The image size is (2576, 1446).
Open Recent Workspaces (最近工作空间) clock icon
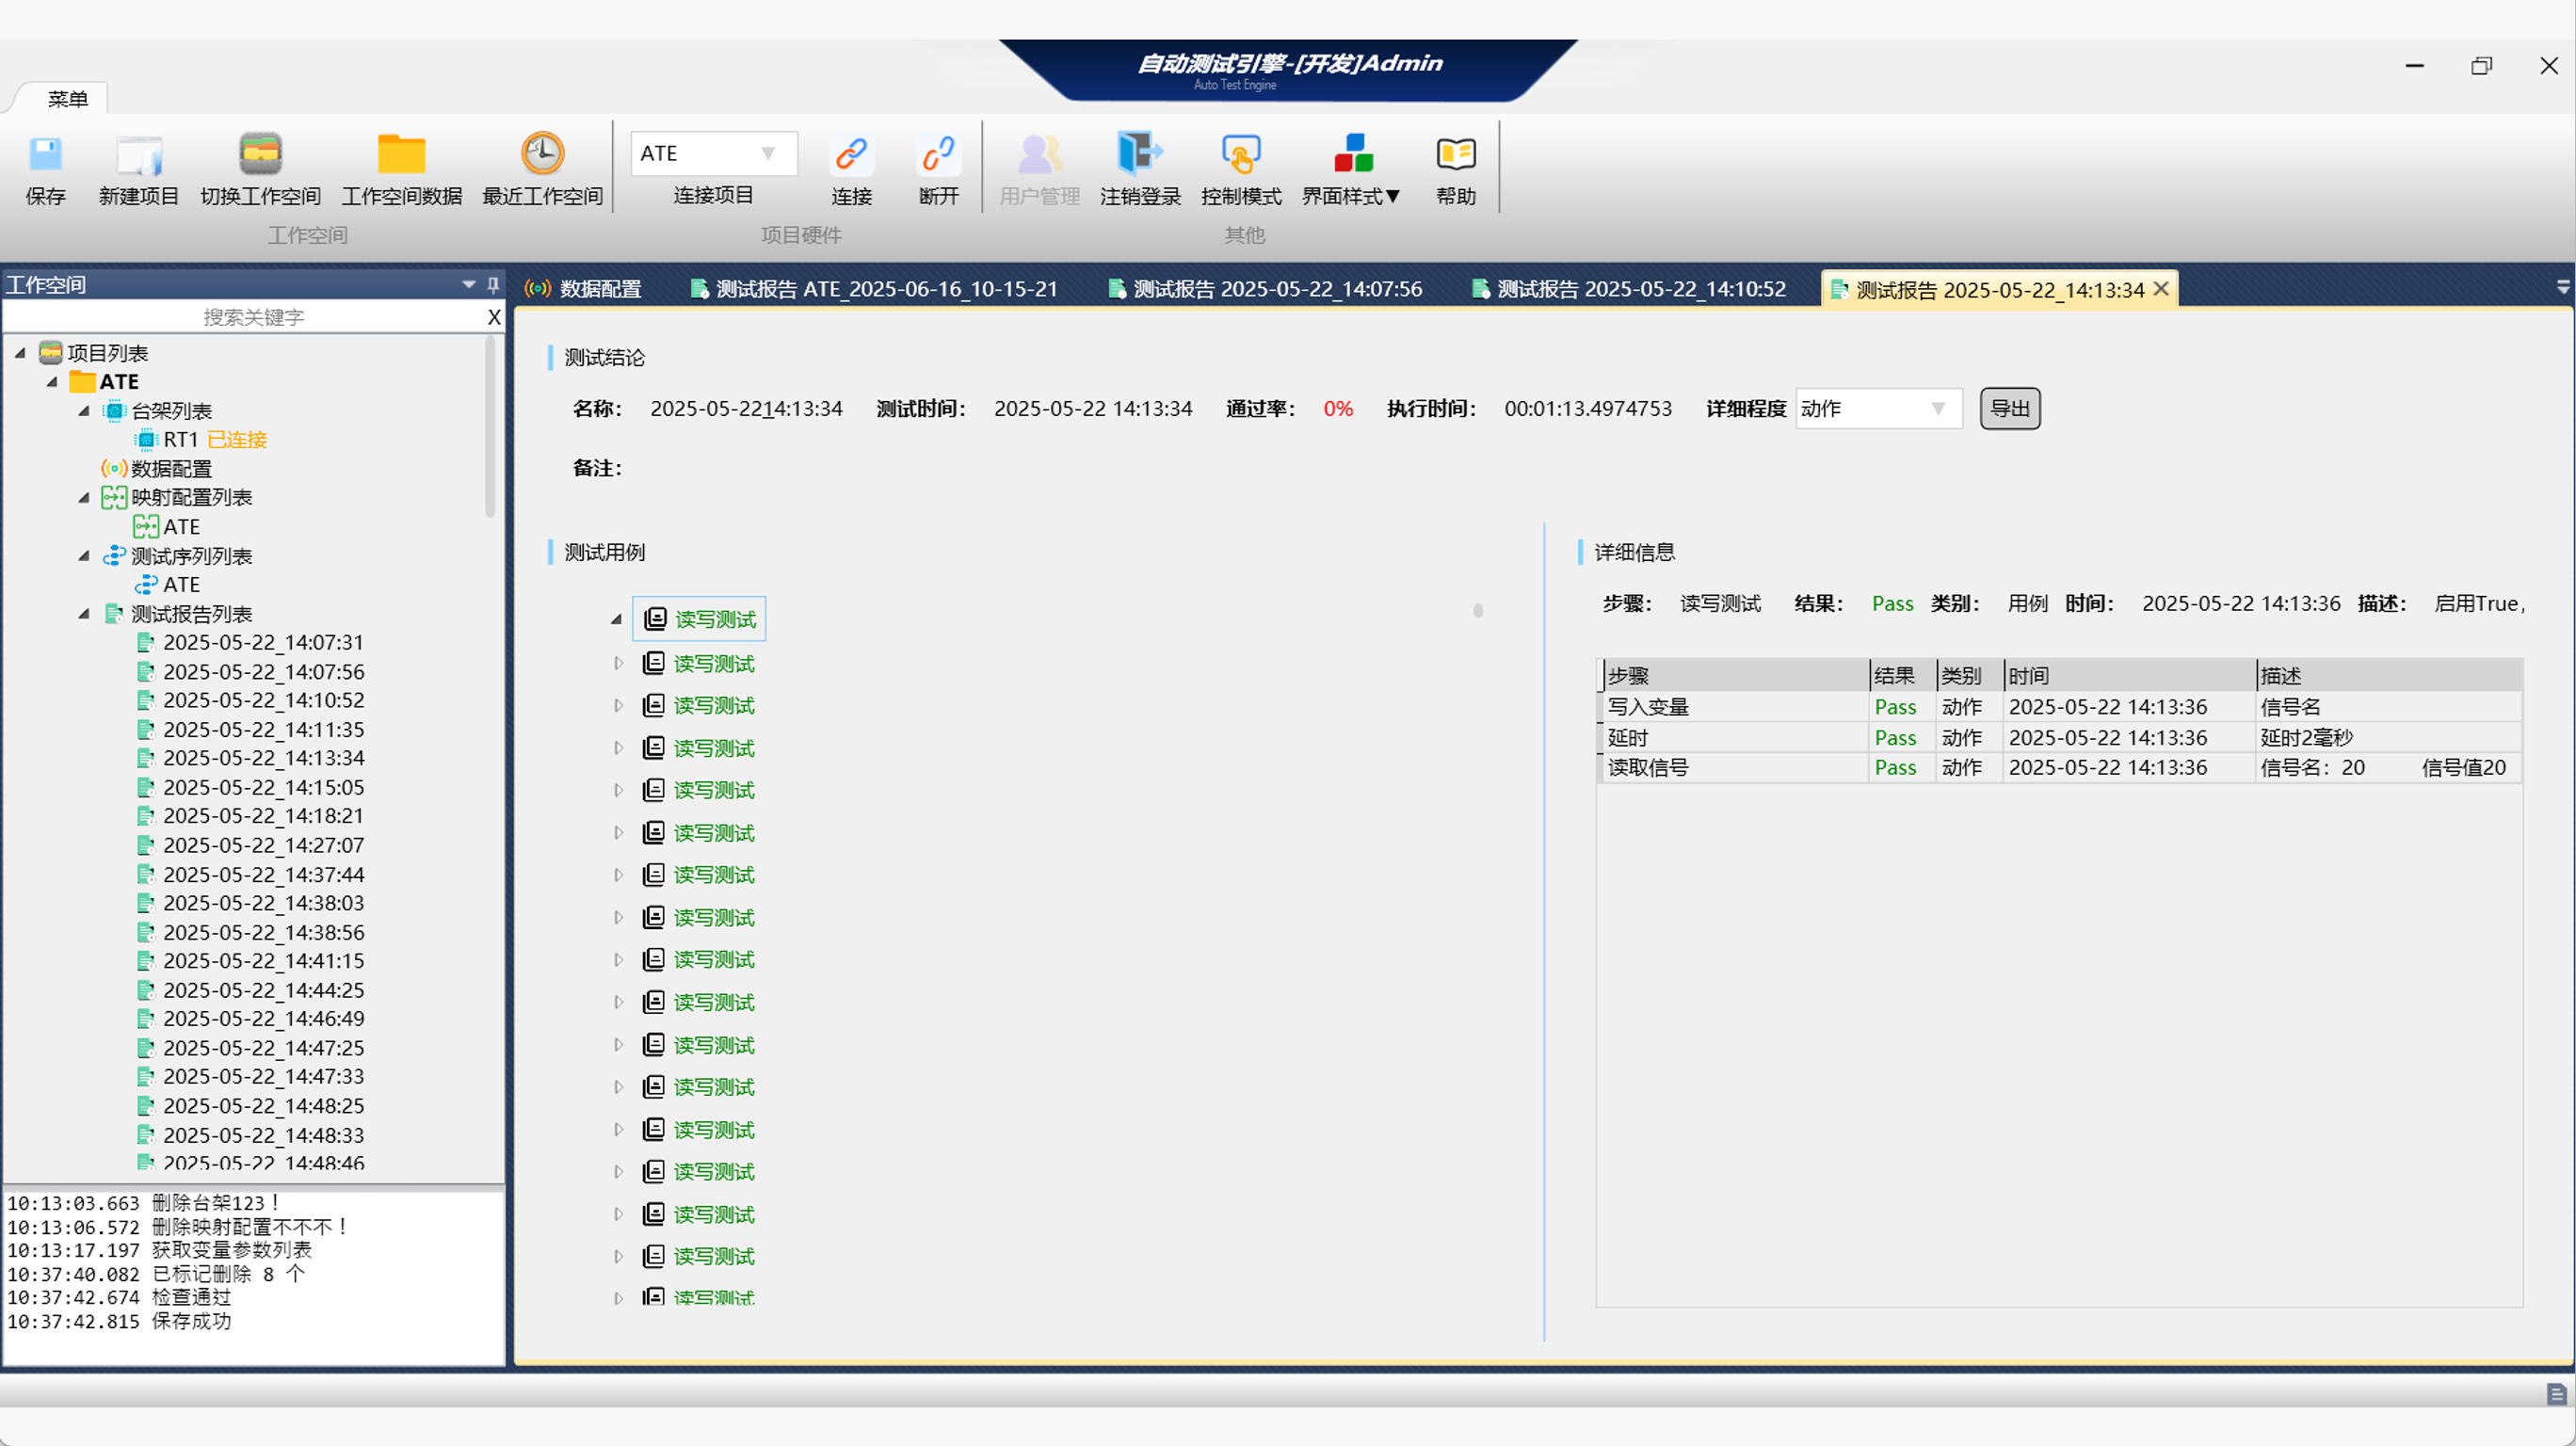[x=542, y=155]
